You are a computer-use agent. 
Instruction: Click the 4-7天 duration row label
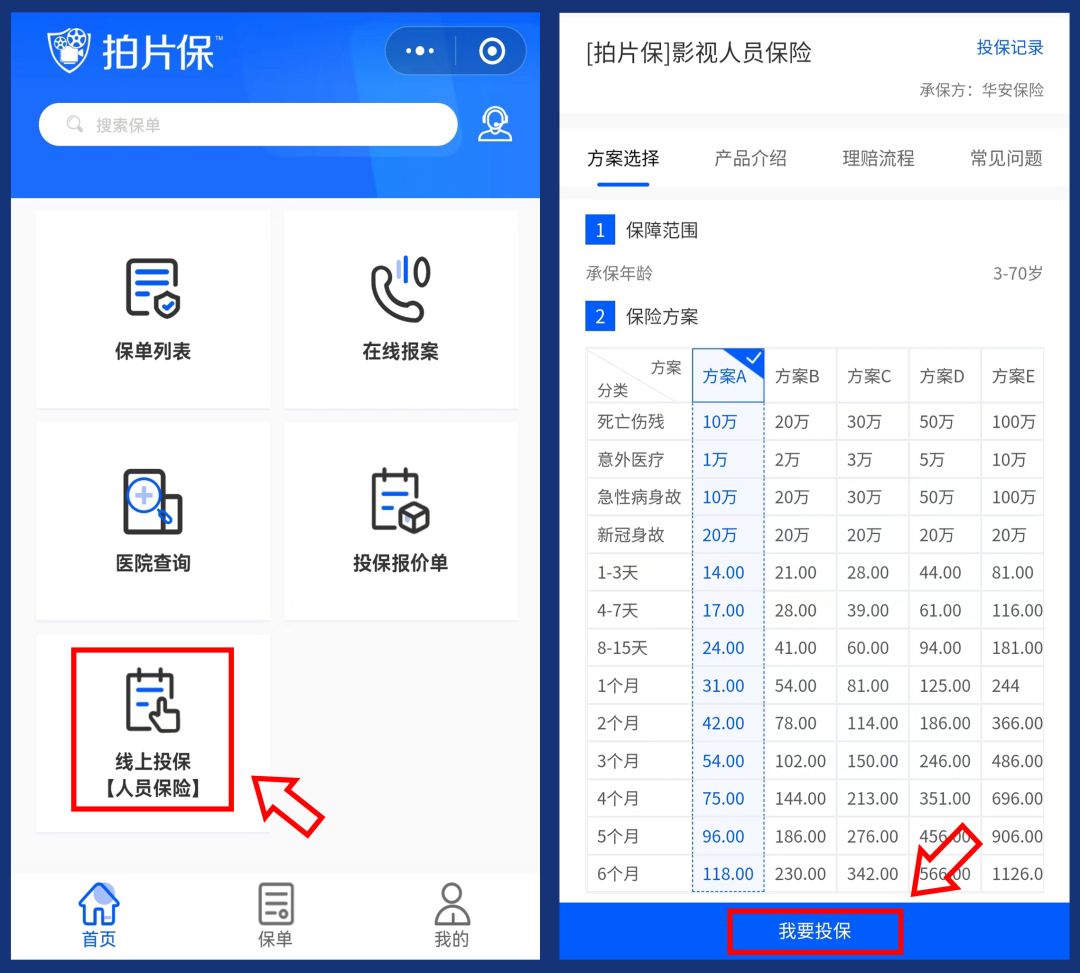(x=617, y=610)
